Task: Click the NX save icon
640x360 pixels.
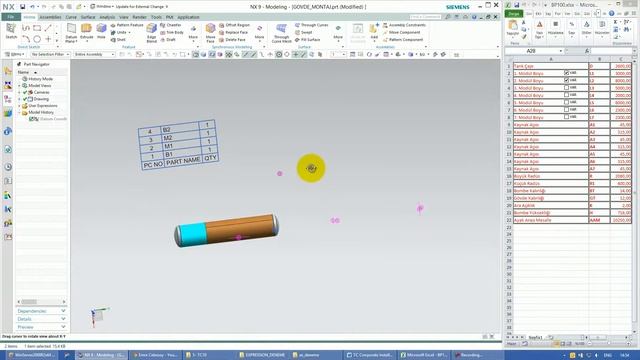Action: (22, 7)
